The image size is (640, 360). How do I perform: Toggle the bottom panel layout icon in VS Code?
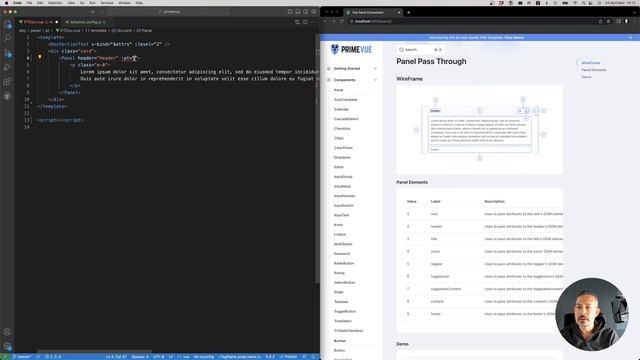298,12
